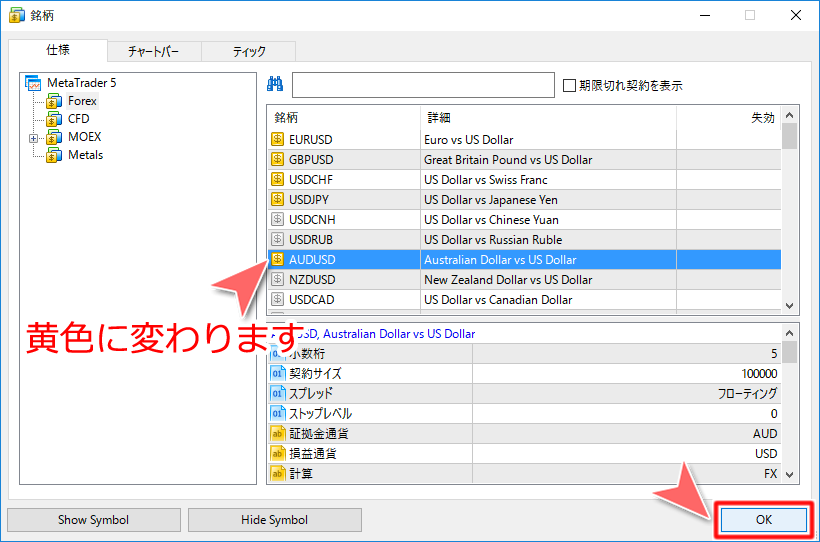Click the 証拠金通貨 property icon

click(x=278, y=434)
